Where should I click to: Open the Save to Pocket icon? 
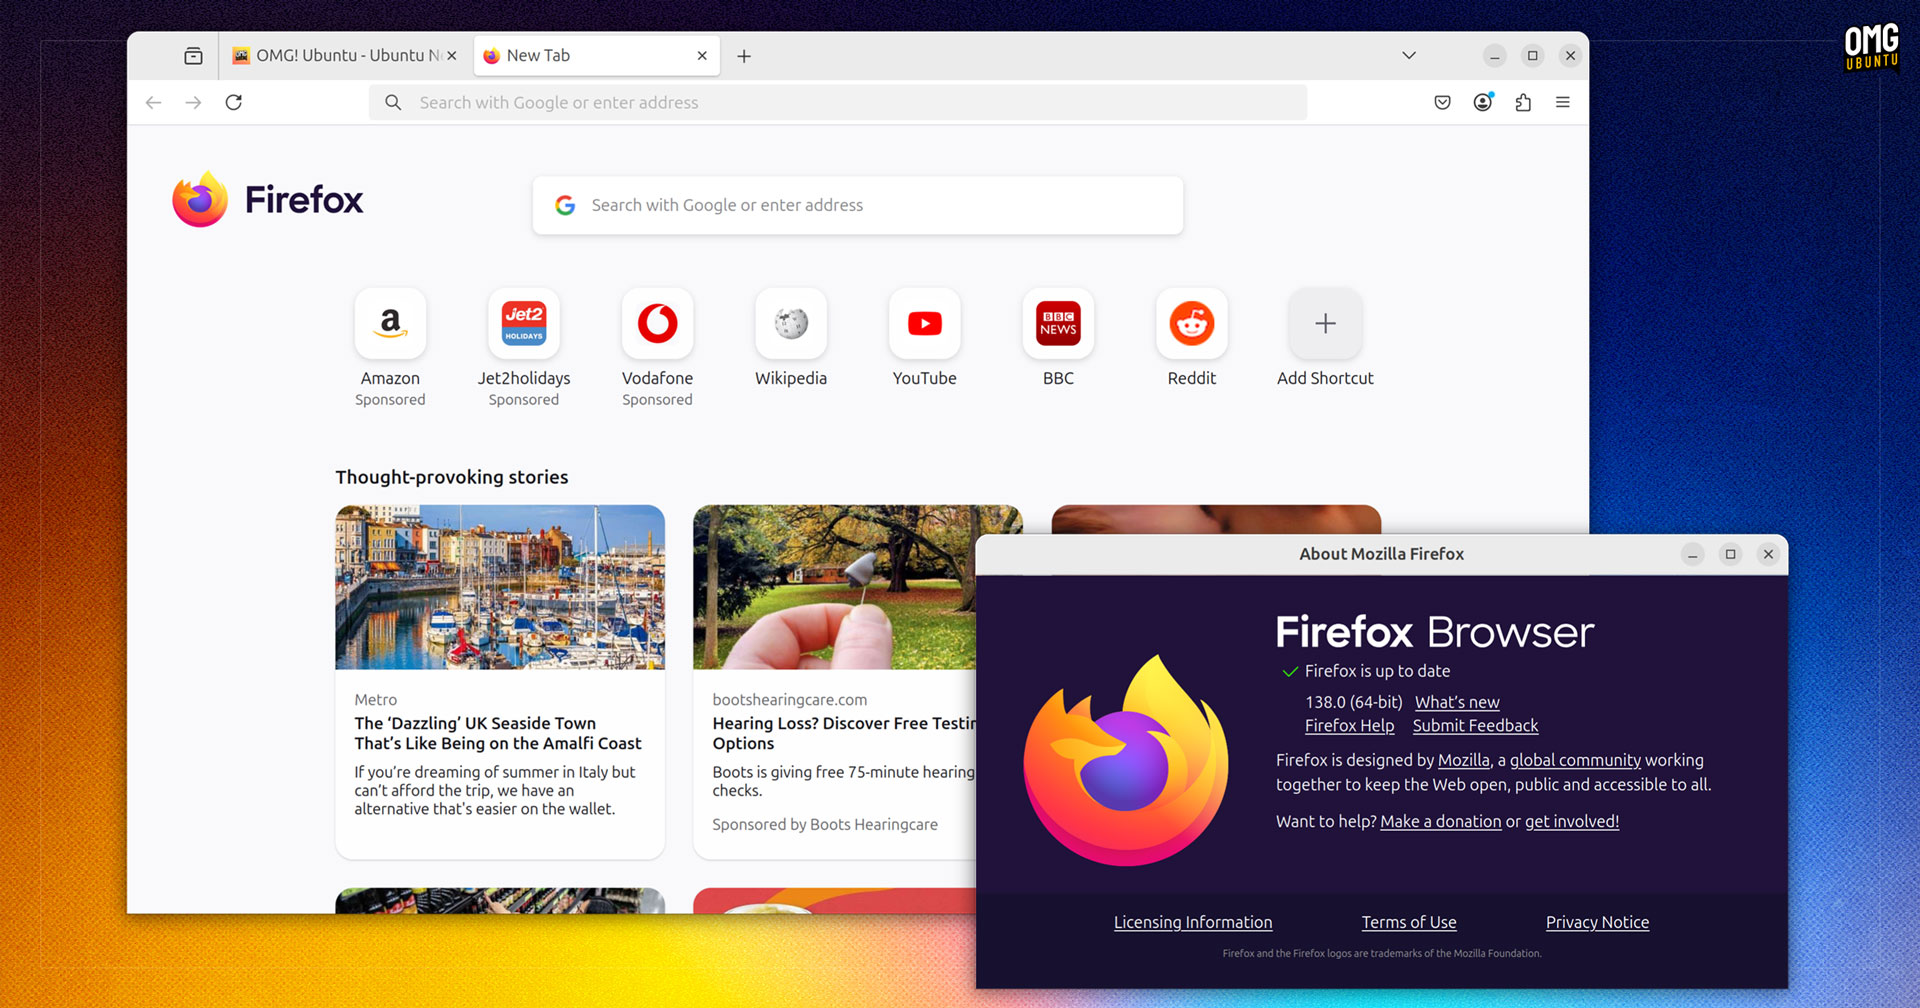coord(1442,102)
